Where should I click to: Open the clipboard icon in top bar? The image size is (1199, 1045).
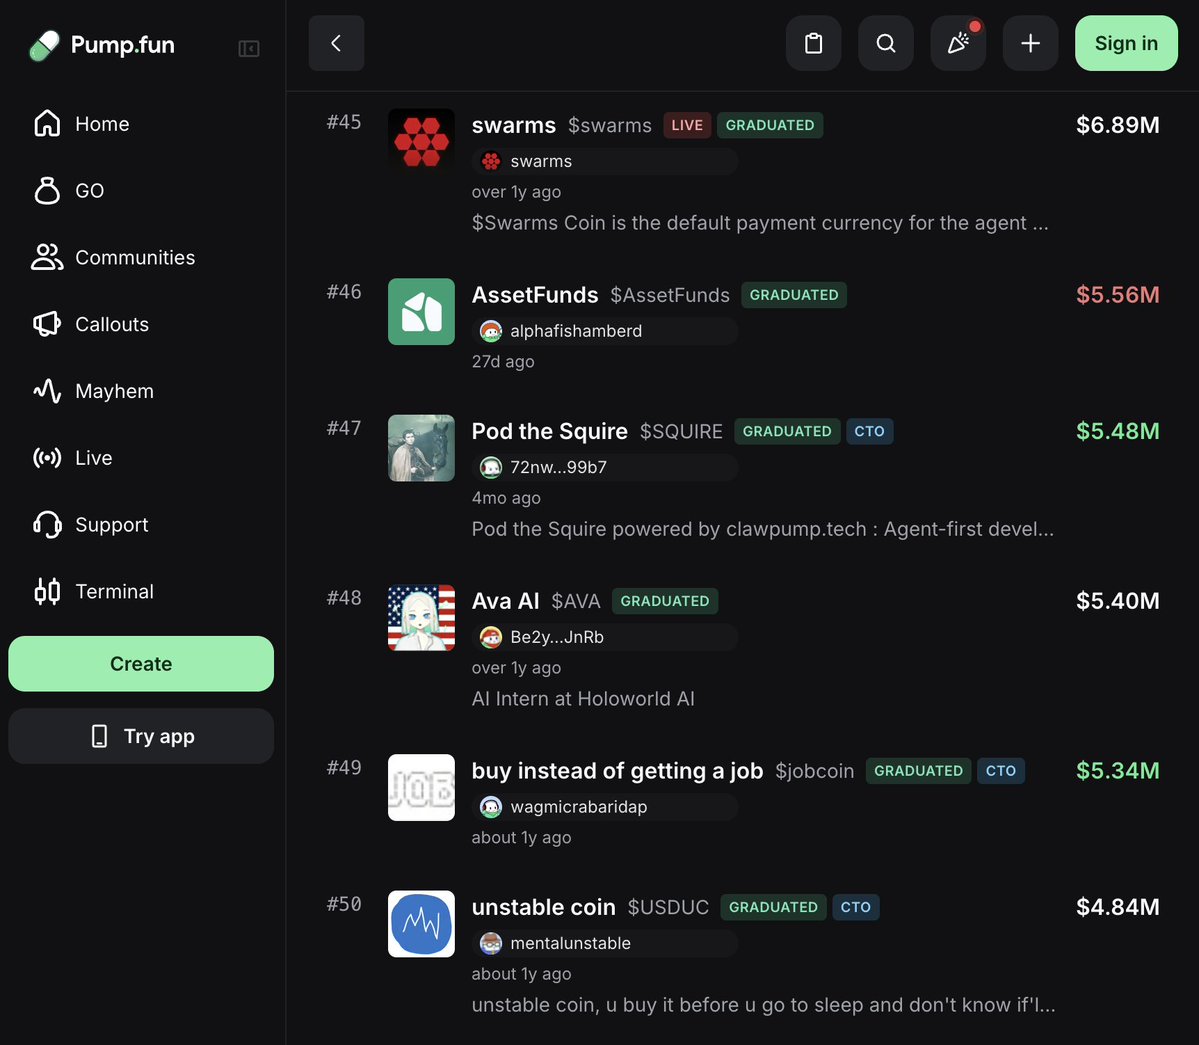pyautogui.click(x=814, y=43)
